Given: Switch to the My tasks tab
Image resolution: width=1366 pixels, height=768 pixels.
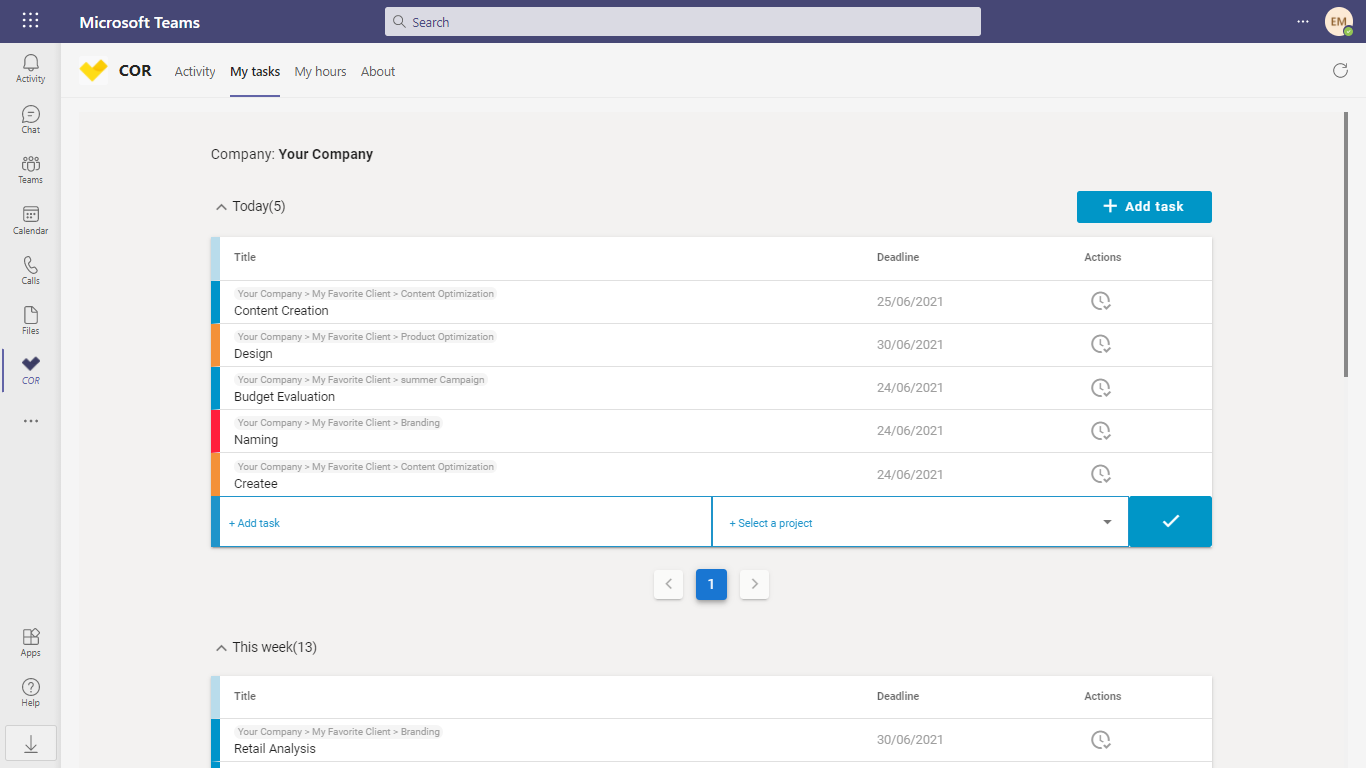Looking at the screenshot, I should click(x=255, y=71).
